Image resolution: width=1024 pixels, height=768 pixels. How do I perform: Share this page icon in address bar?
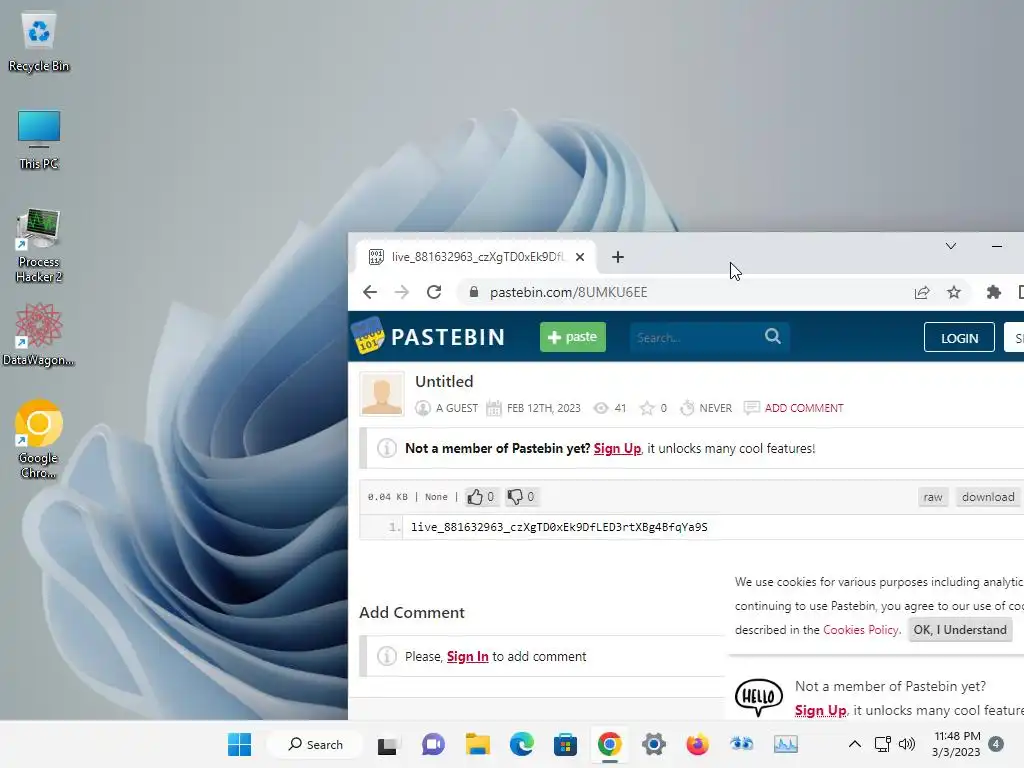tap(921, 292)
